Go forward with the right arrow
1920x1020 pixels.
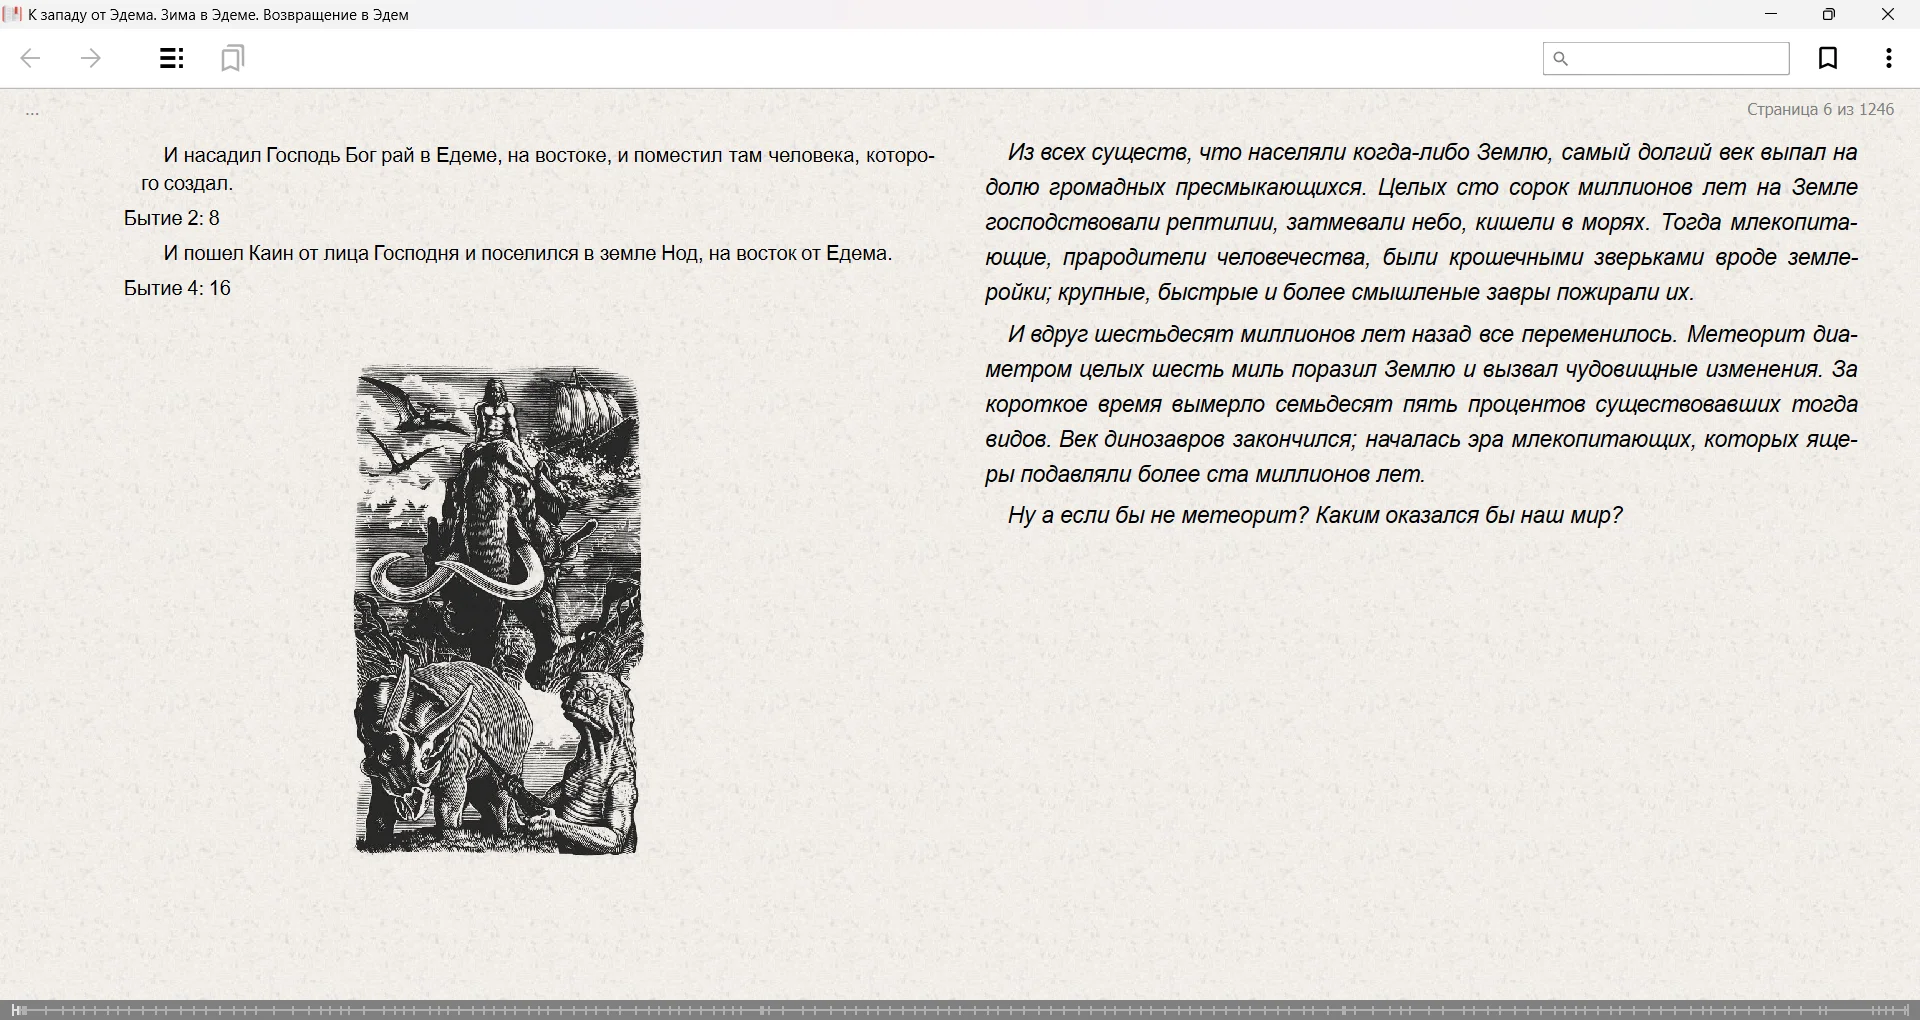tap(91, 59)
